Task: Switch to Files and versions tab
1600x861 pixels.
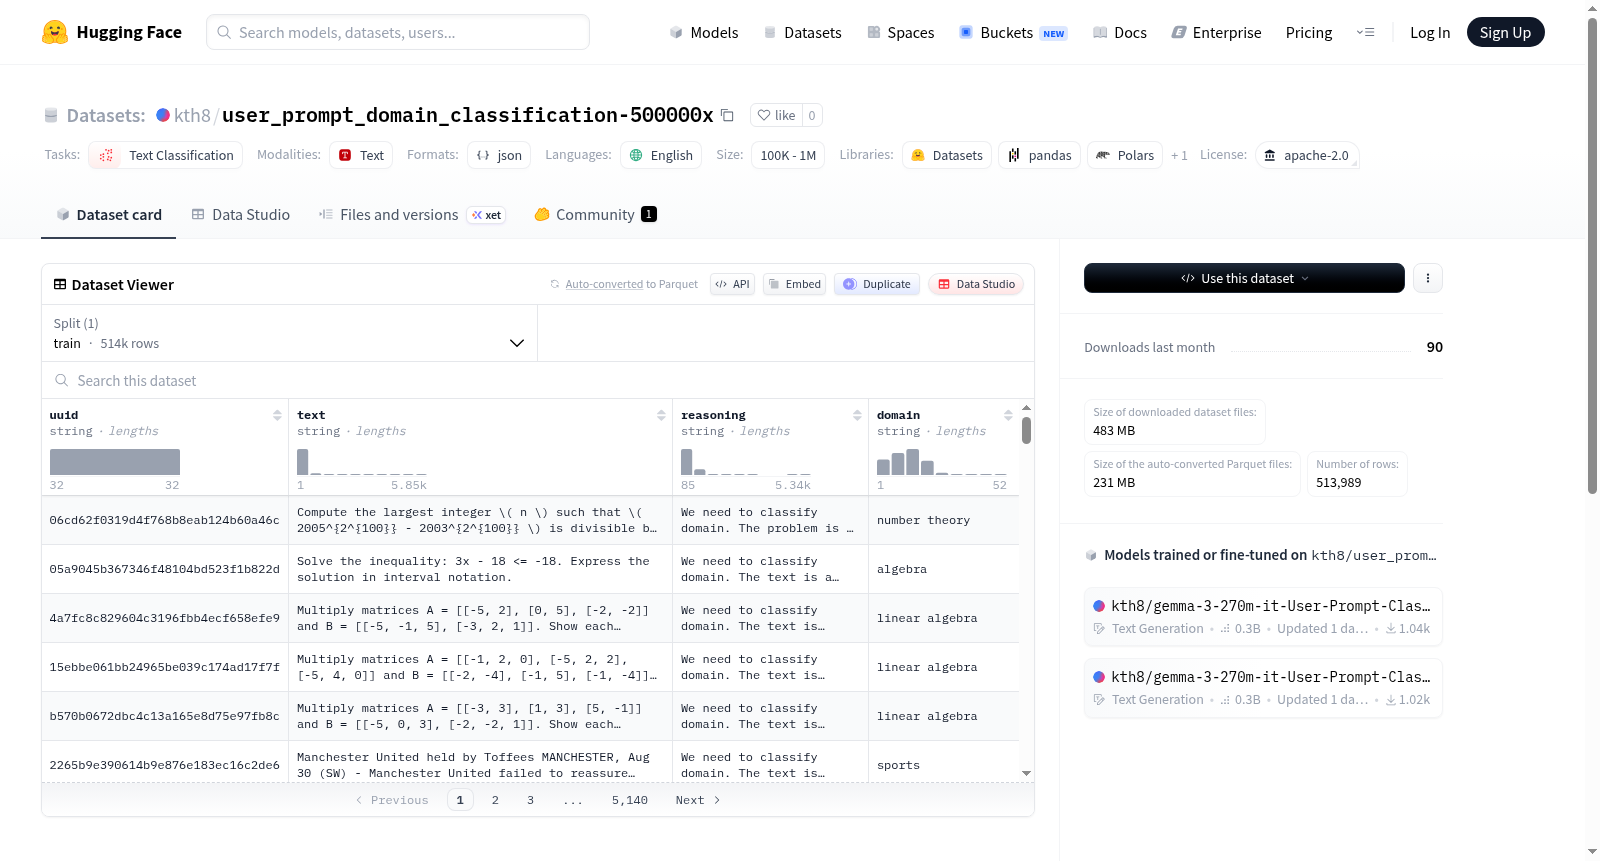Action: click(x=412, y=215)
